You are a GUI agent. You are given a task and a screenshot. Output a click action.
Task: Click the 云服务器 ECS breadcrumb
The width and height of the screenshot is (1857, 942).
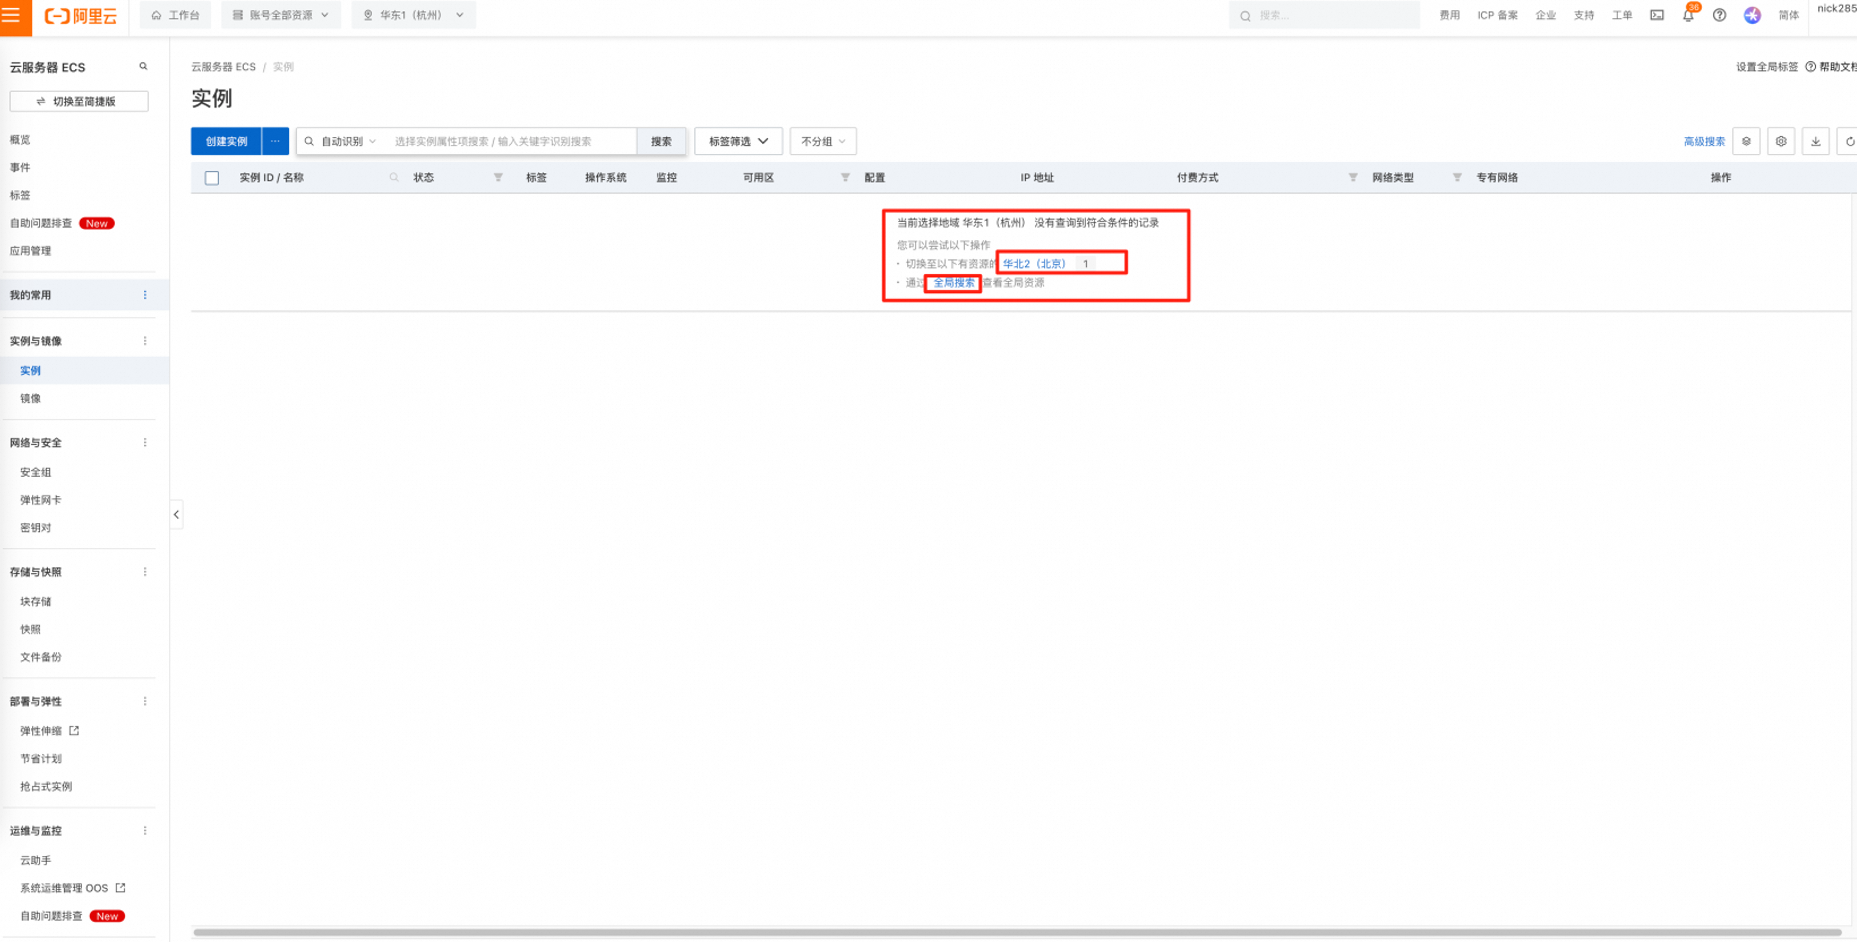coord(223,67)
